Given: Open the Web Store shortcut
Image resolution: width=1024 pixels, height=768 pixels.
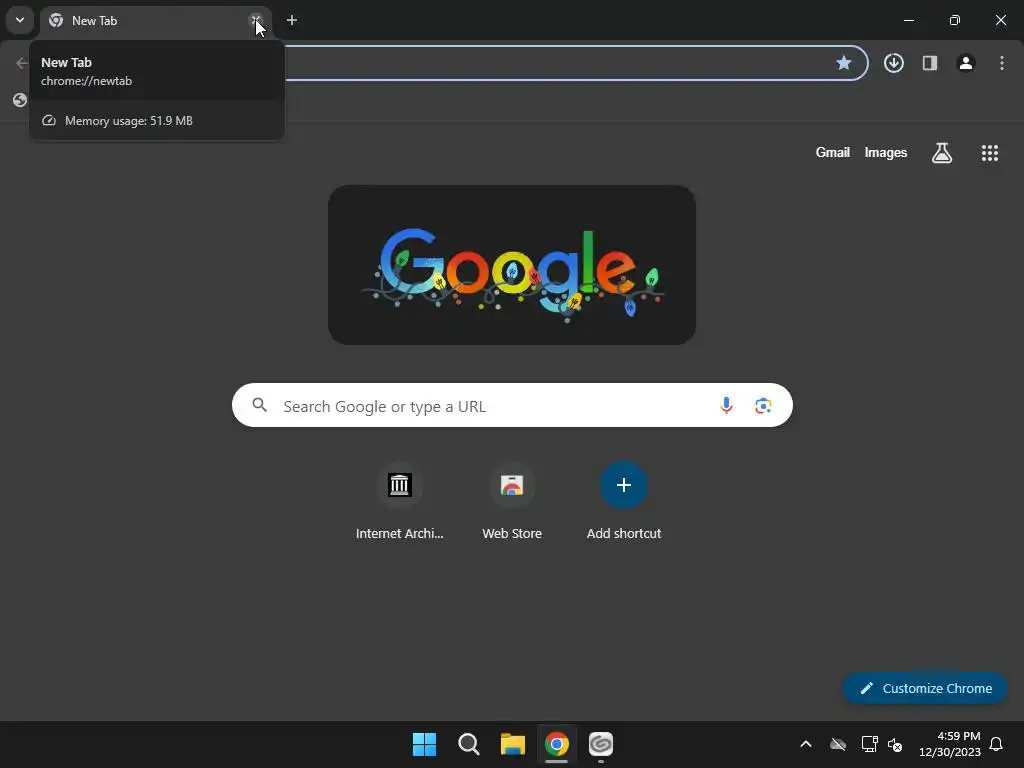Looking at the screenshot, I should pyautogui.click(x=512, y=501).
